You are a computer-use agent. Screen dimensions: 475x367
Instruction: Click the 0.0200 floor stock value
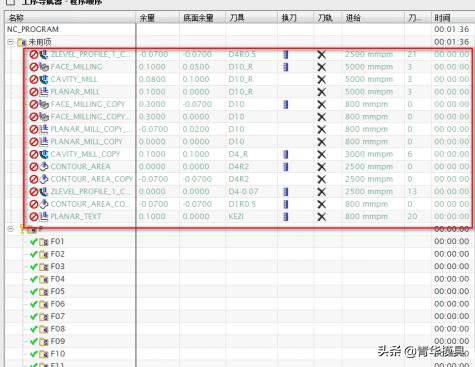(196, 129)
